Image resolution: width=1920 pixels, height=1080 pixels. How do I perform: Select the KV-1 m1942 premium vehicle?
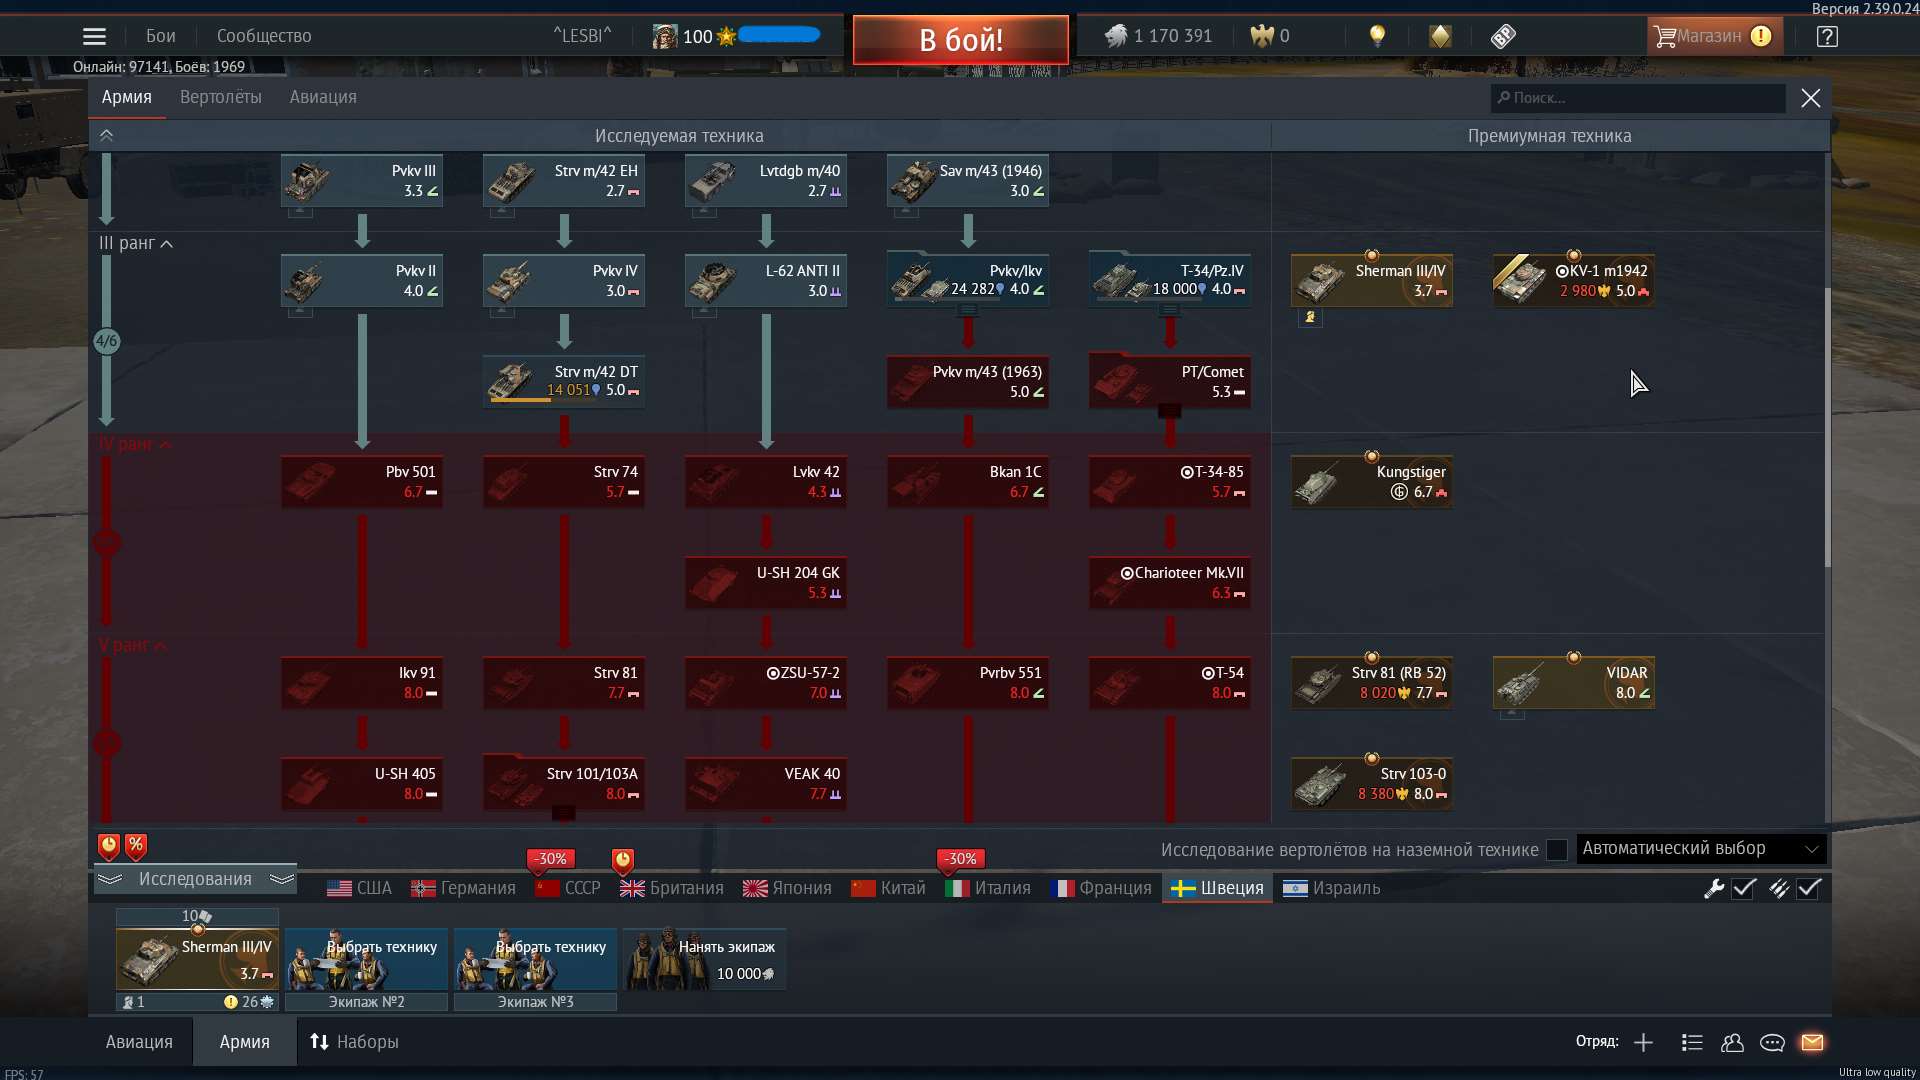point(1573,281)
